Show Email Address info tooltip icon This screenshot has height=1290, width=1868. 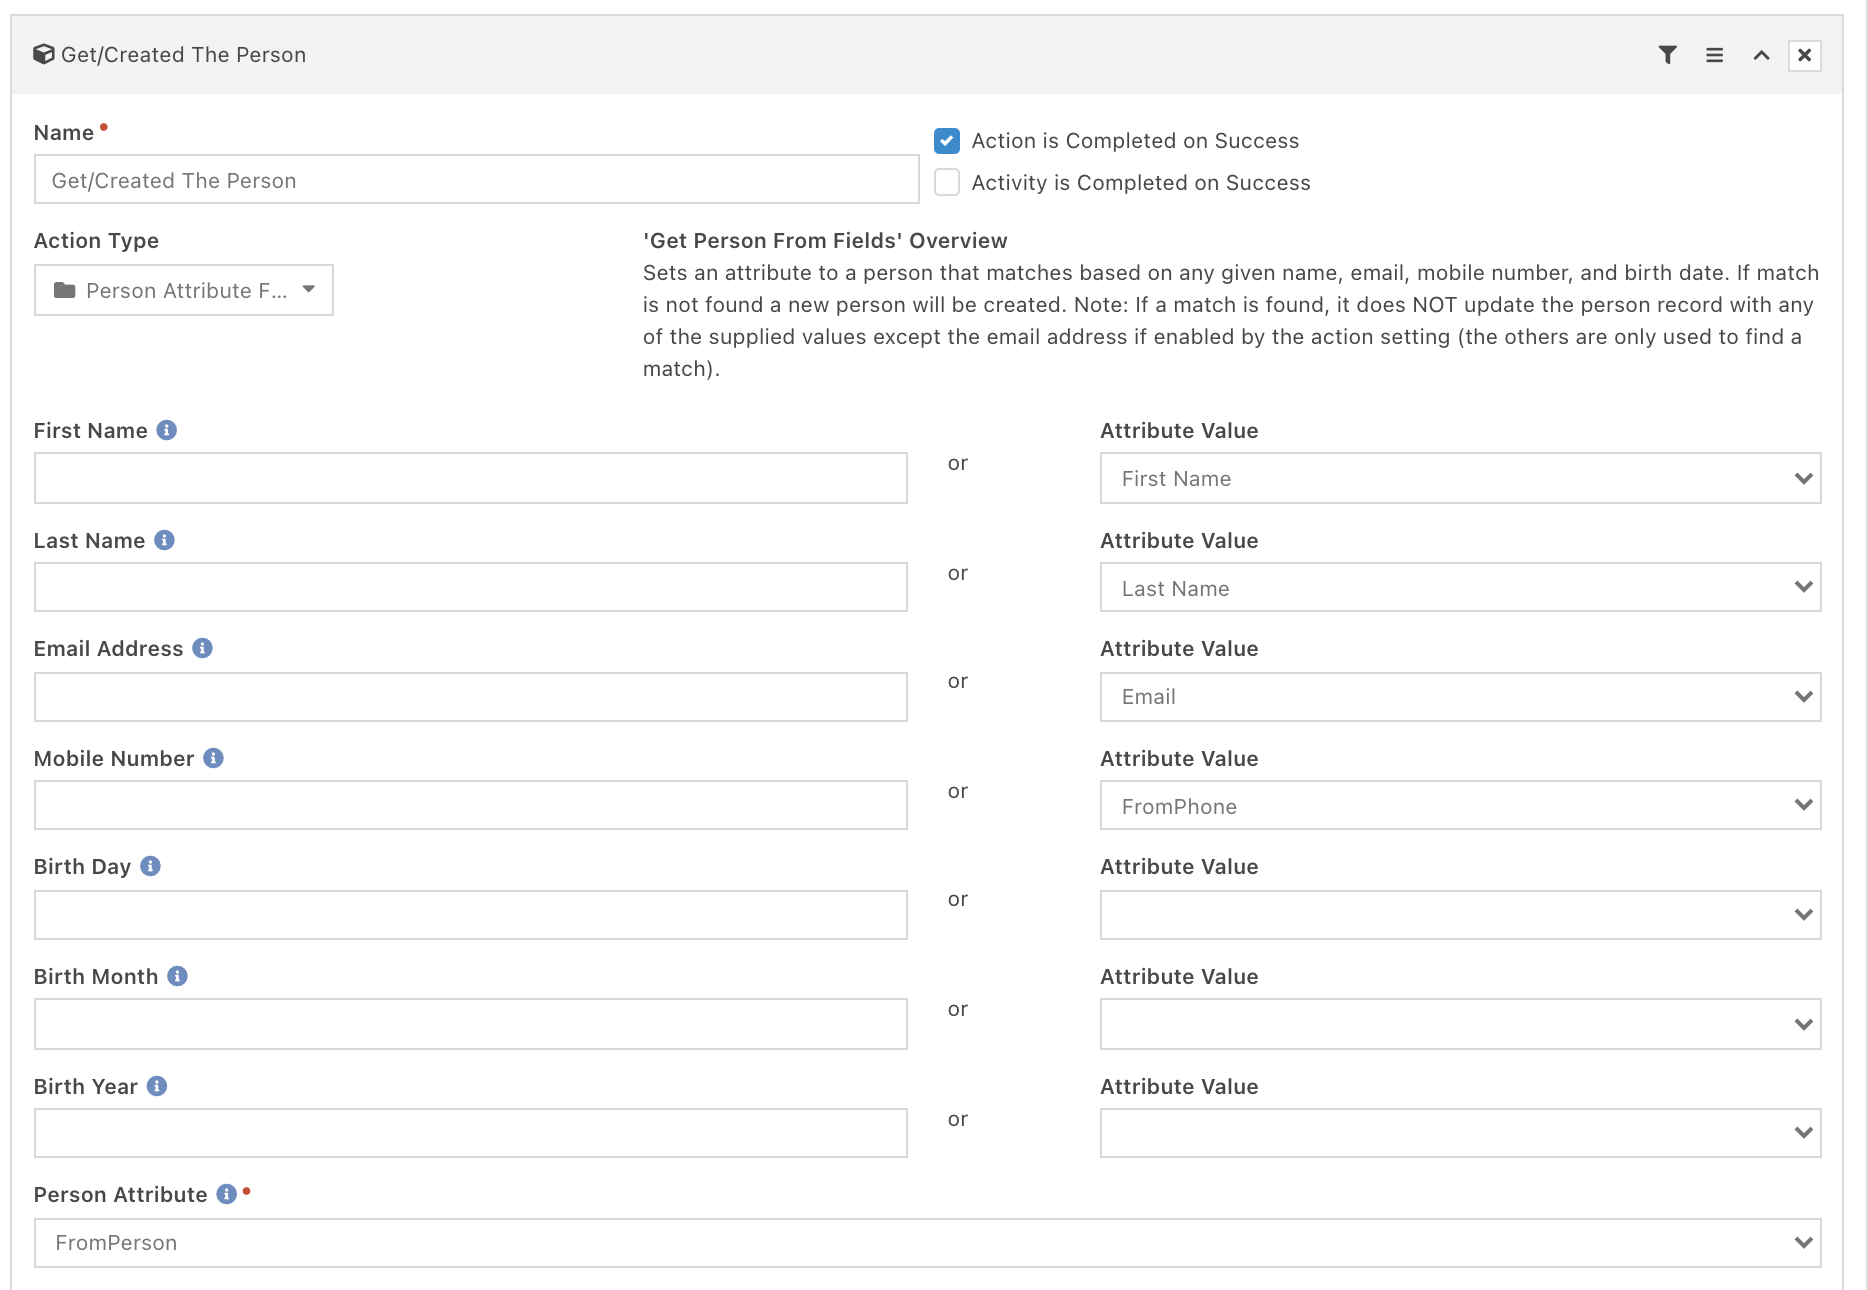point(203,648)
